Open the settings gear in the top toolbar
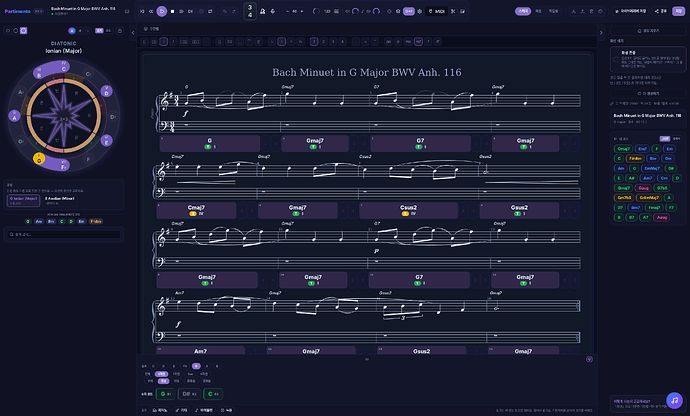The width and height of the screenshot is (690, 416). coord(419,11)
